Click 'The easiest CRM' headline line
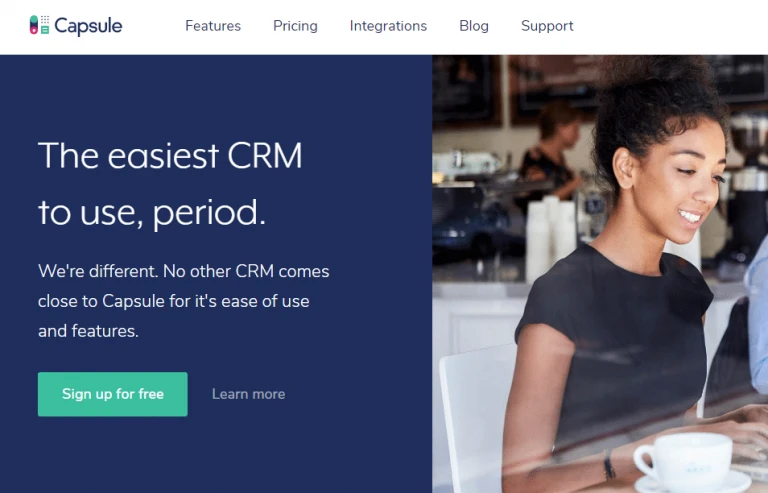This screenshot has width=768, height=493. (x=170, y=156)
